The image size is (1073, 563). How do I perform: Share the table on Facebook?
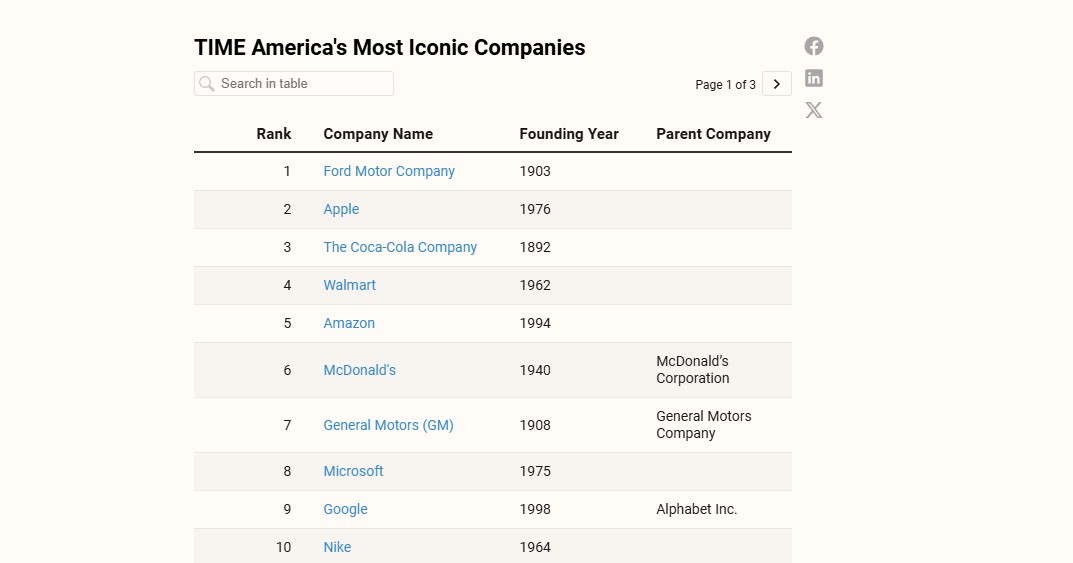coord(814,46)
